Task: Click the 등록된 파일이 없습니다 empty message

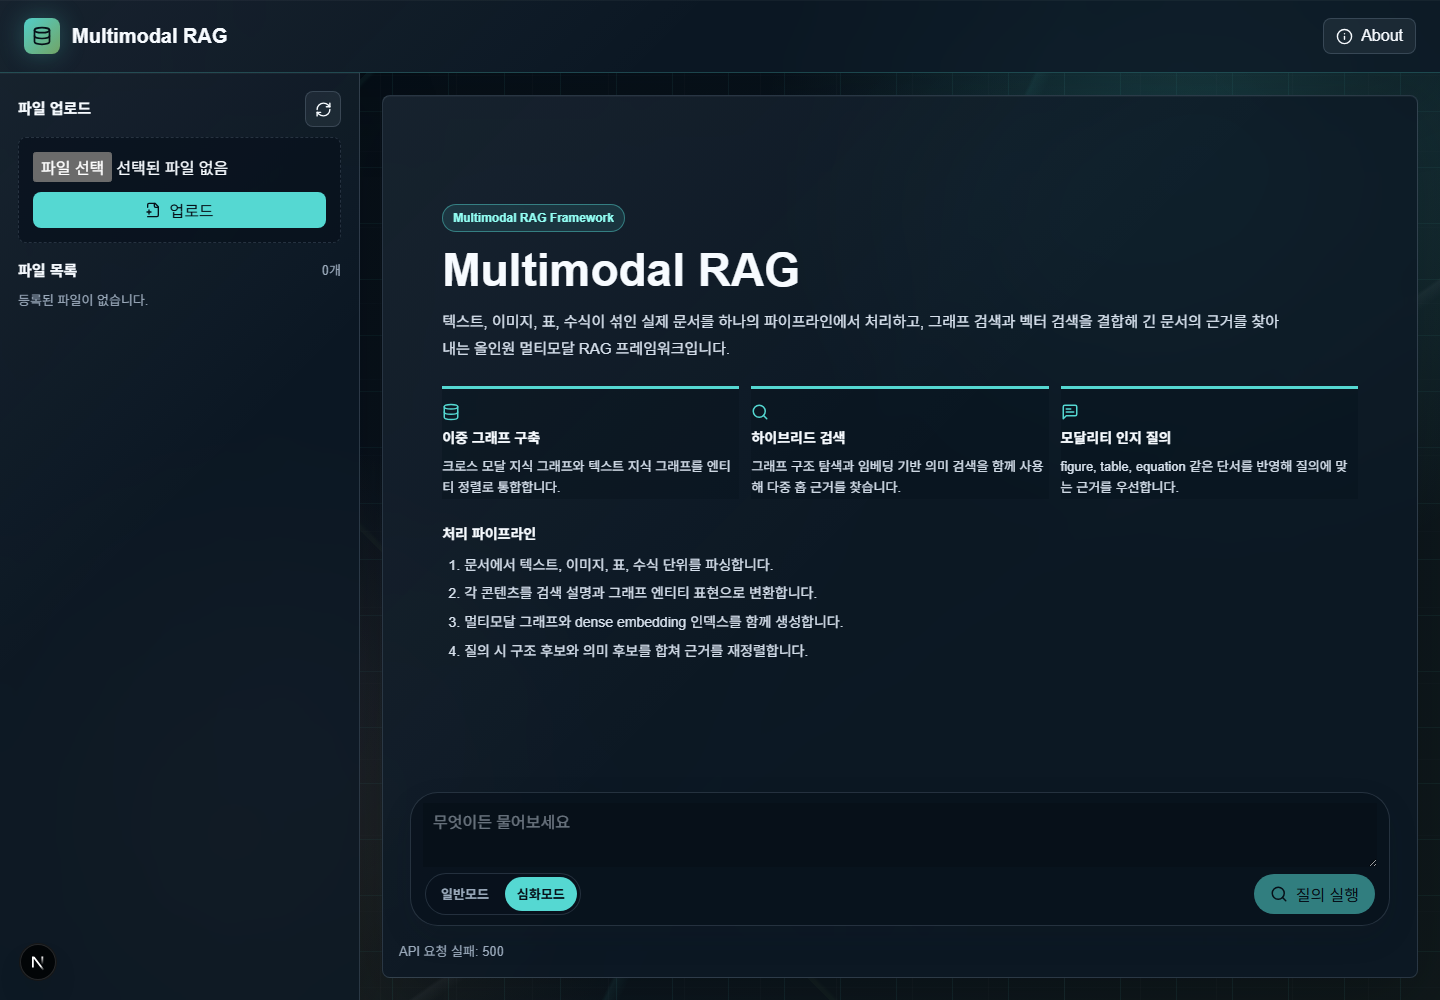Action: click(83, 300)
